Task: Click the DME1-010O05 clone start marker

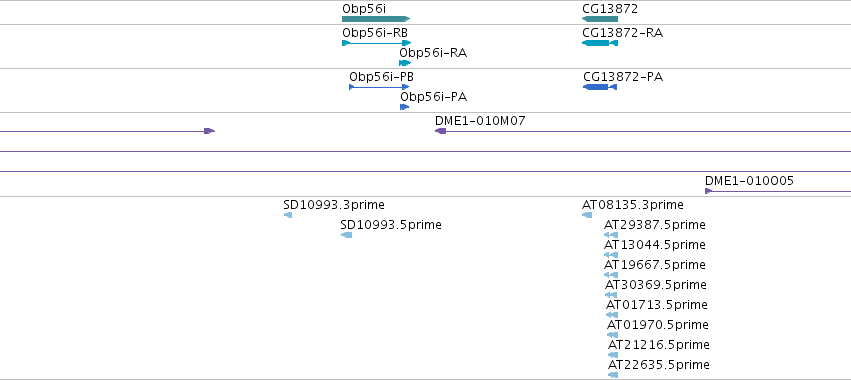Action: (x=708, y=191)
